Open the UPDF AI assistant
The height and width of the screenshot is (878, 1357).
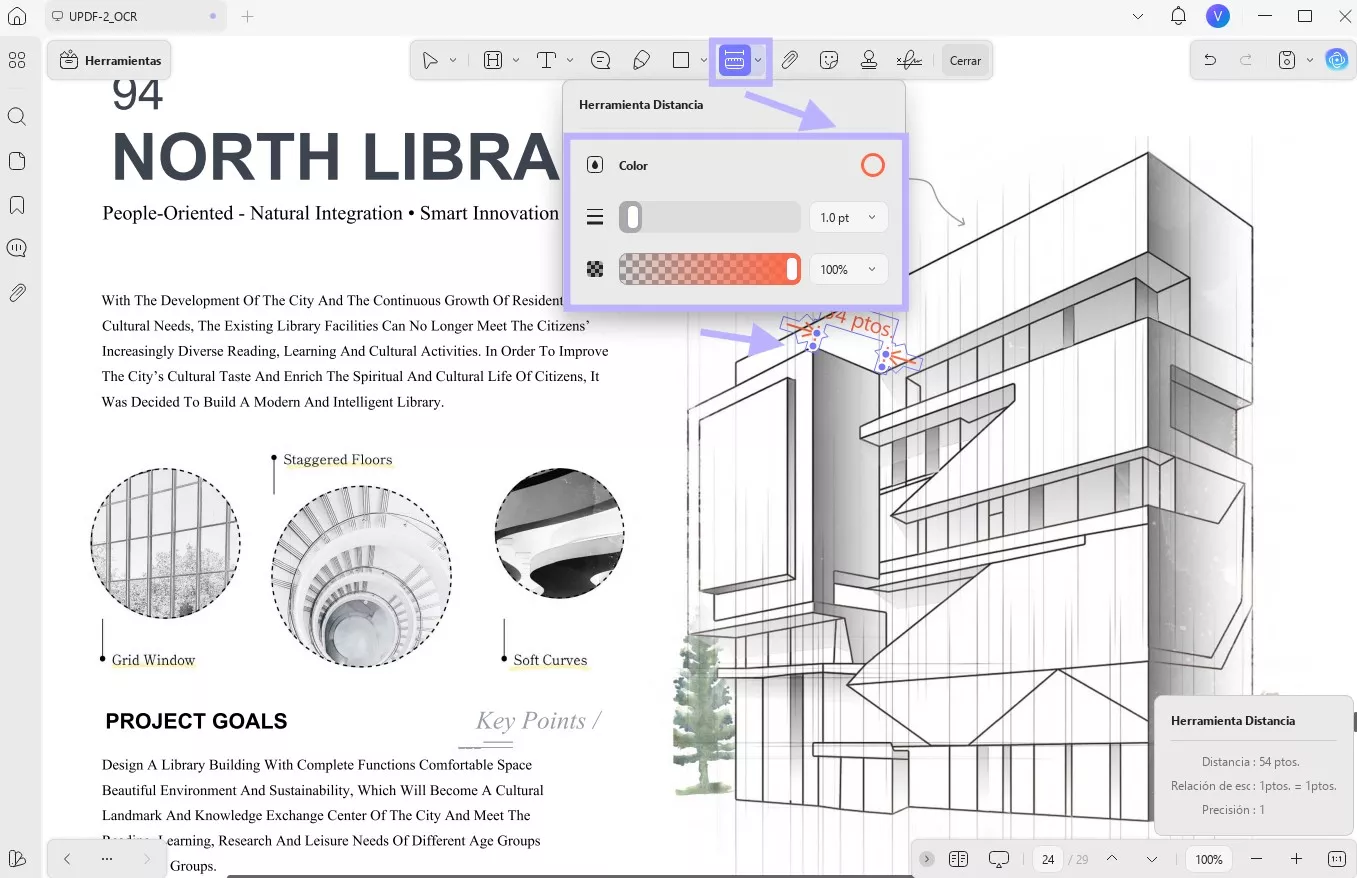tap(1336, 60)
